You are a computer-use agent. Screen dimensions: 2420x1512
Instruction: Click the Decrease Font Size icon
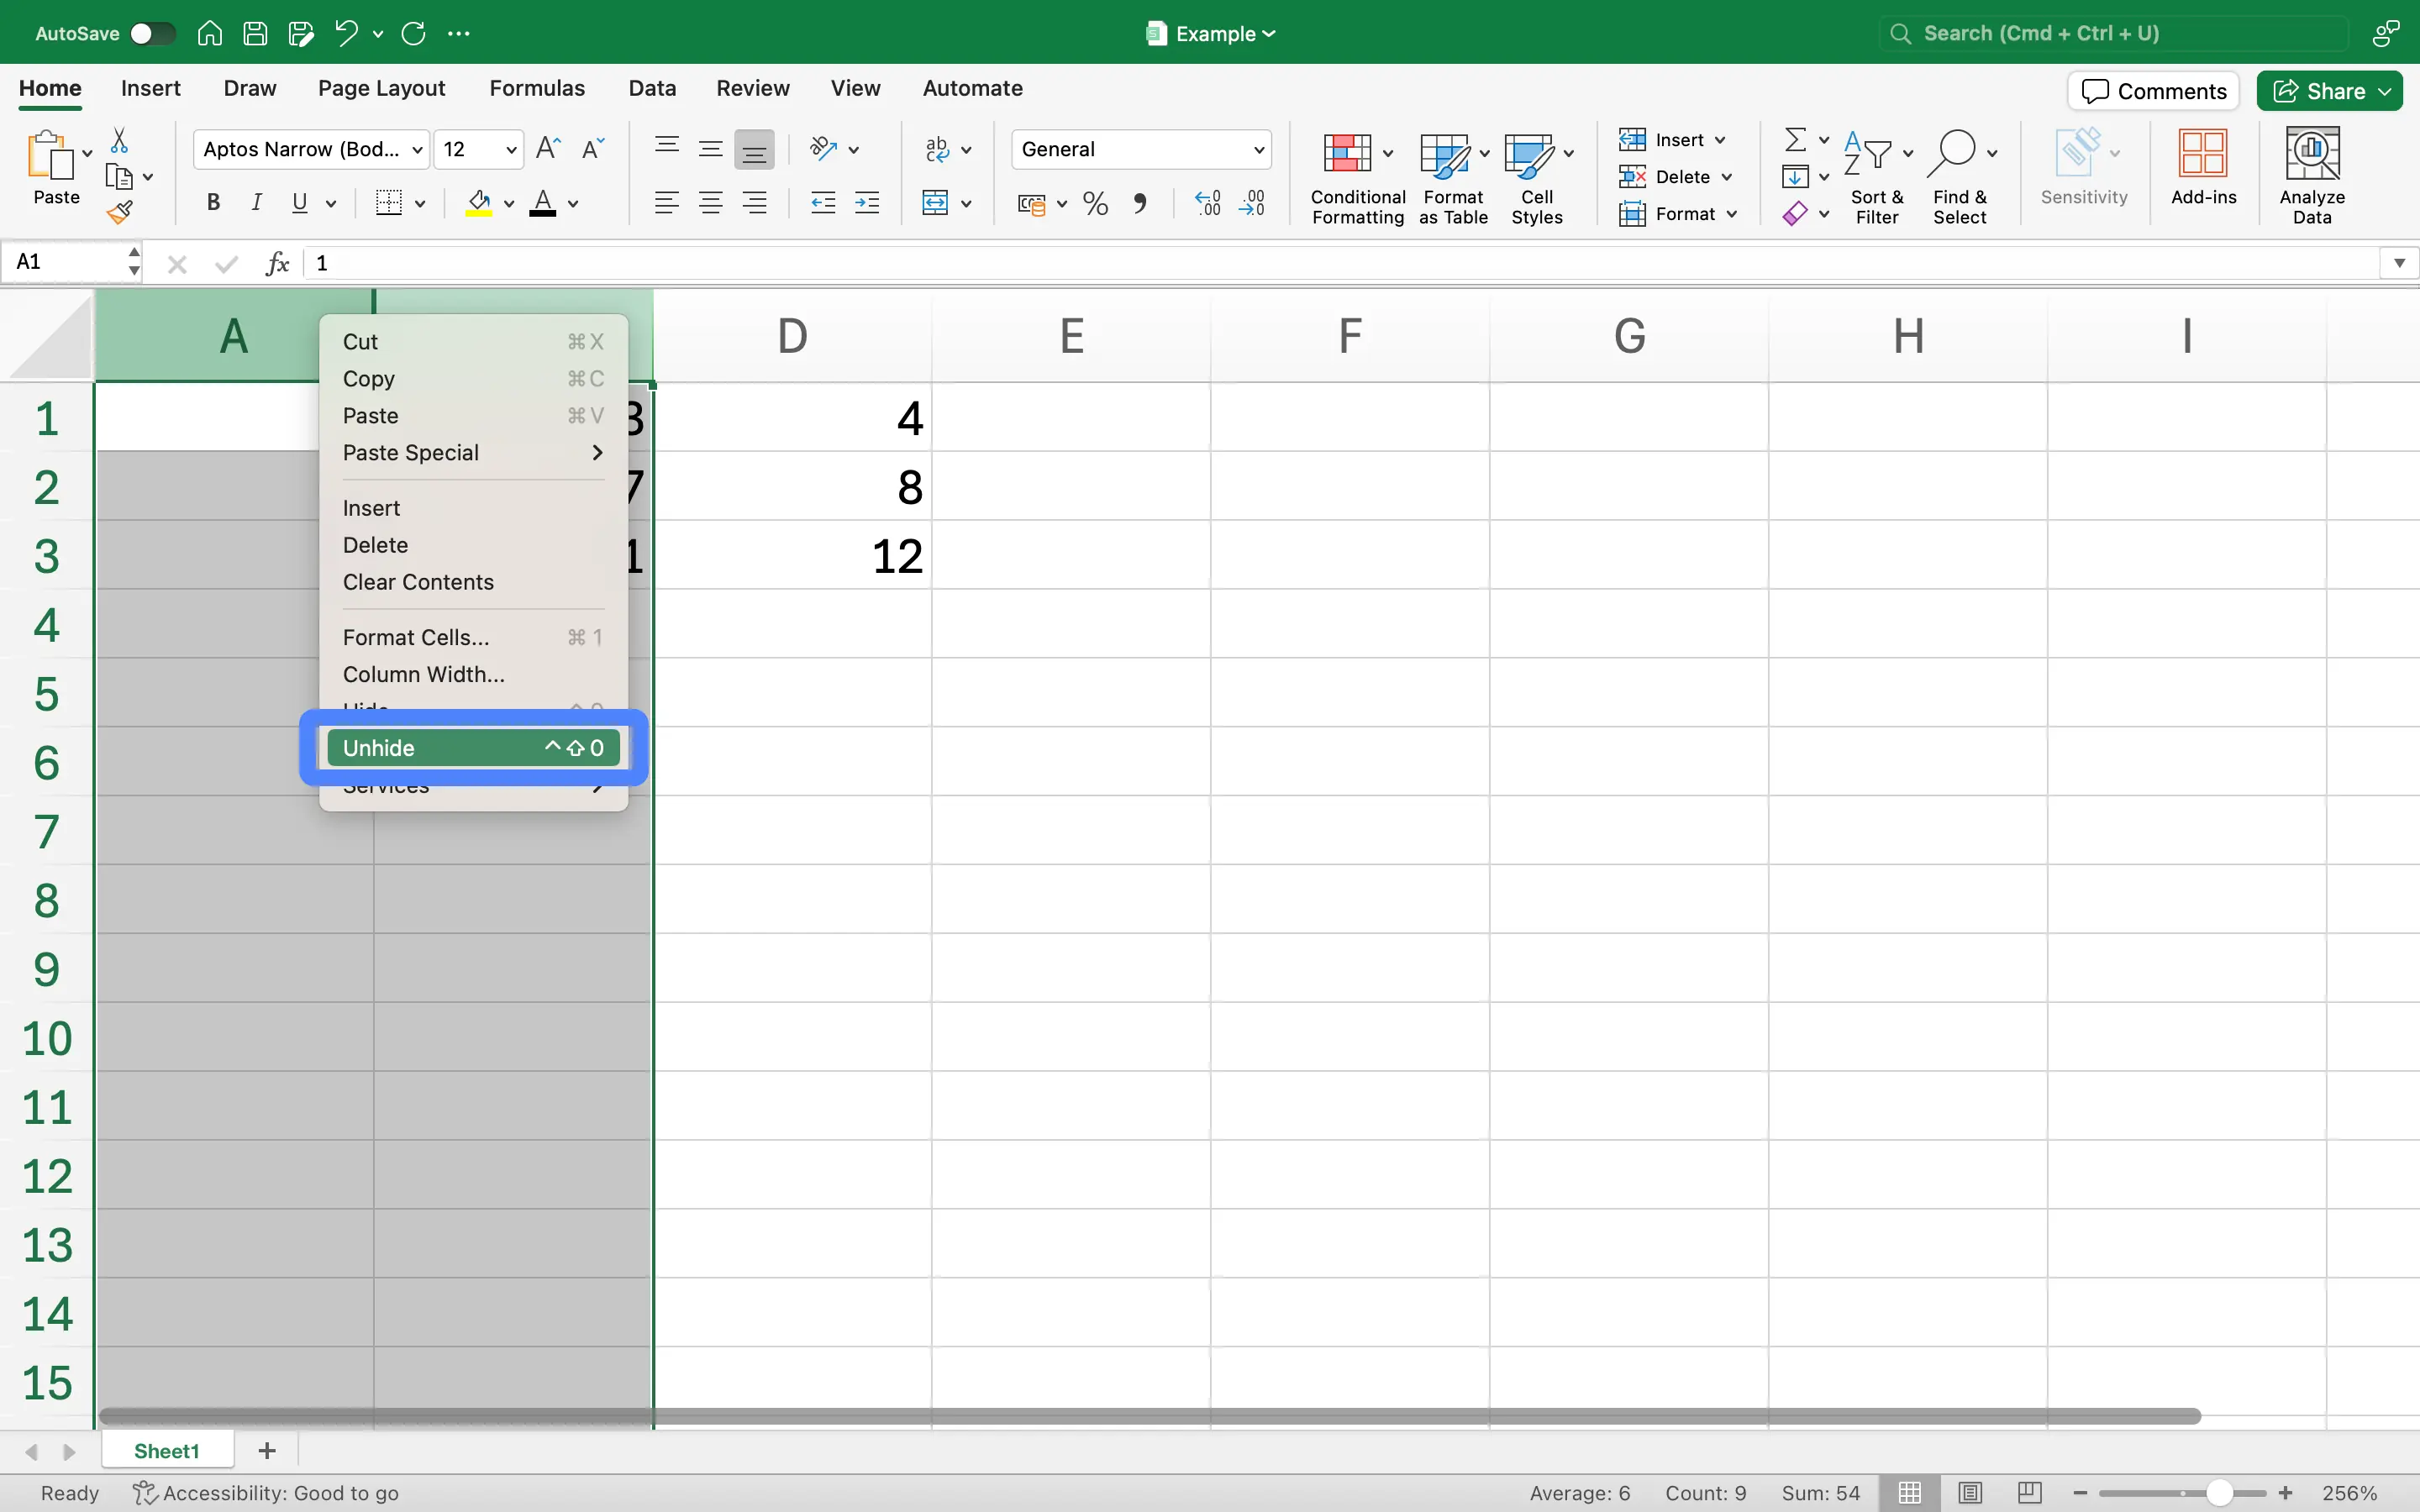click(593, 149)
